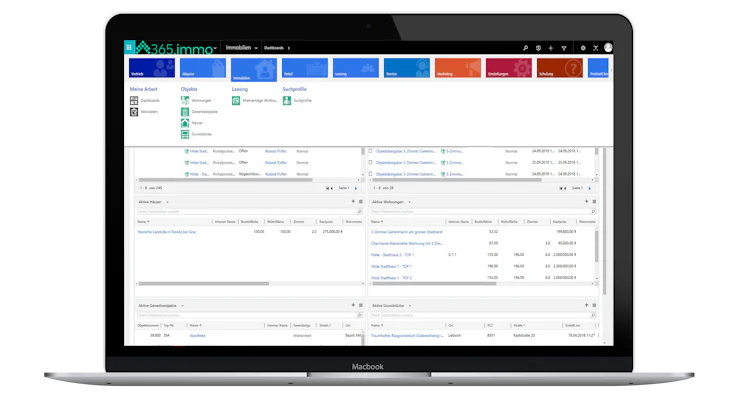This screenshot has height=396, width=736.
Task: Expand the Dashboards breadcrumb chevron
Action: (289, 48)
